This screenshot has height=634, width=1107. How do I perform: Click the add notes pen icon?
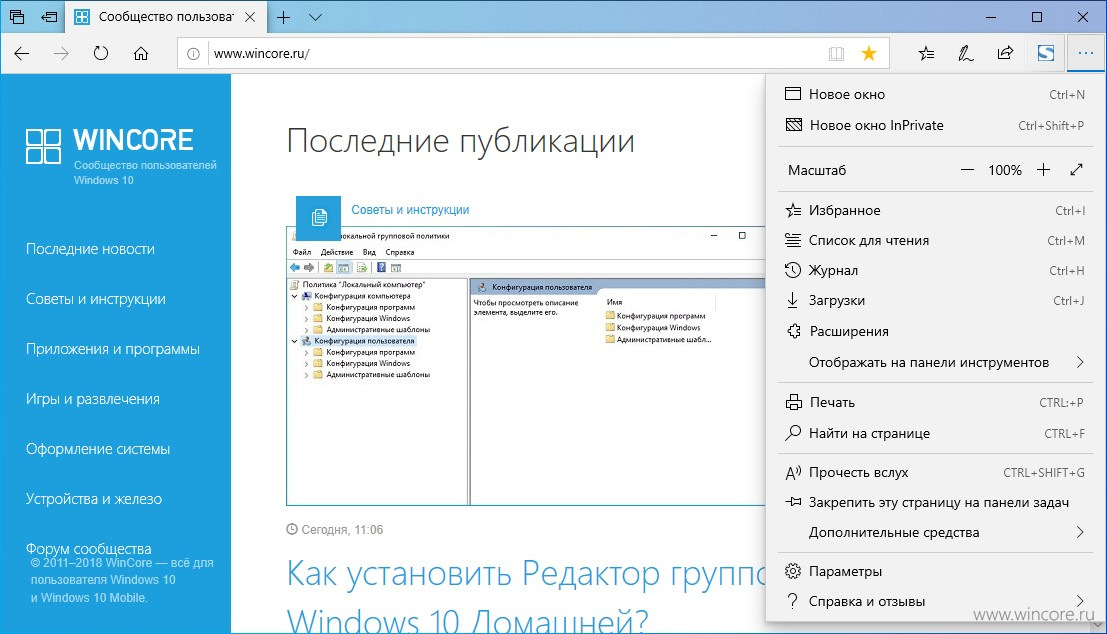click(x=965, y=54)
